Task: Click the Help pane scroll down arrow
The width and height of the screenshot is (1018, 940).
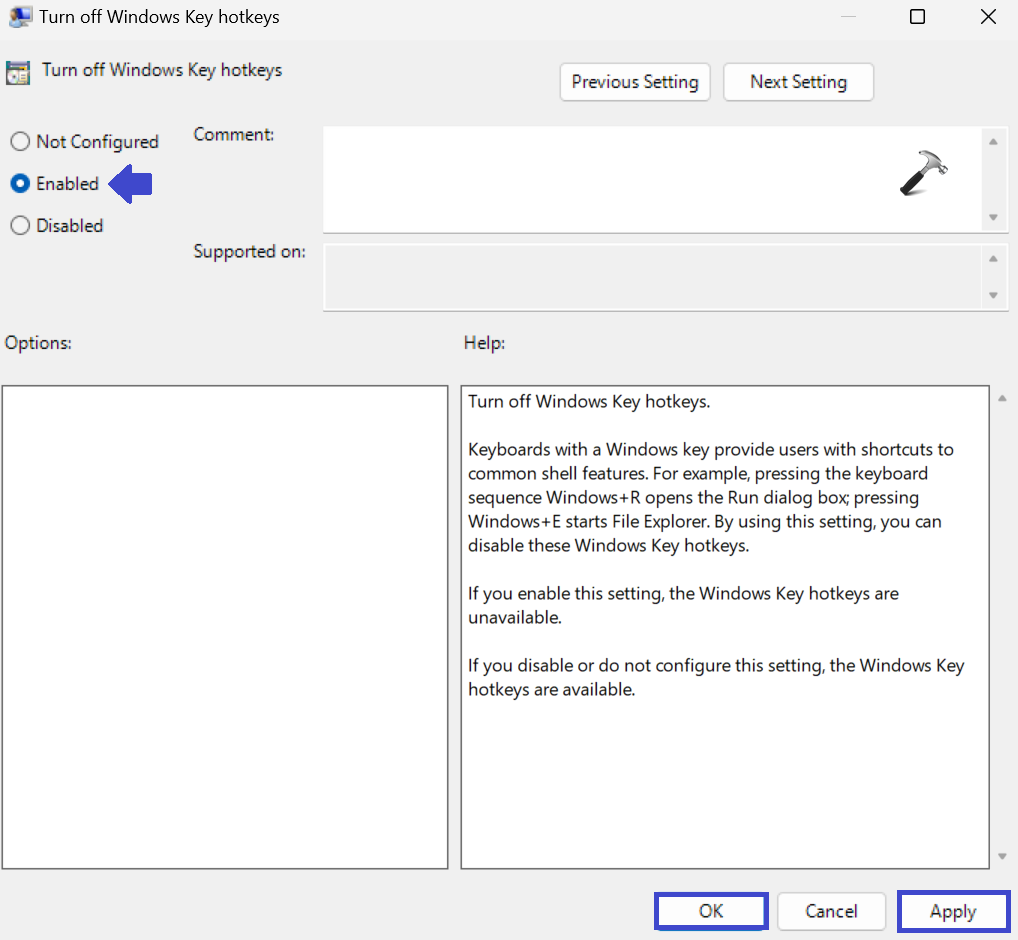Action: coord(1003,857)
